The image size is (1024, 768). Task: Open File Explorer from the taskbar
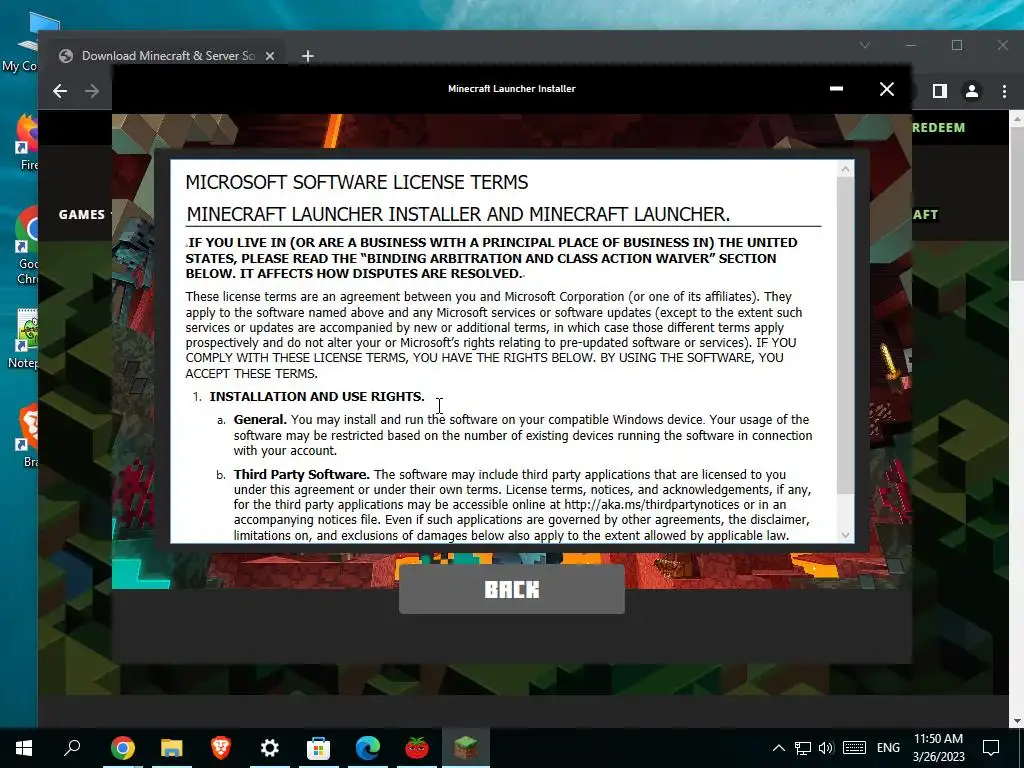tap(171, 748)
